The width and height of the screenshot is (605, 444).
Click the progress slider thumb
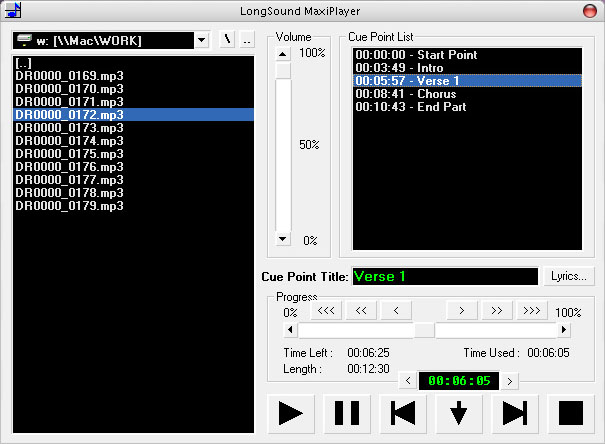[424, 330]
